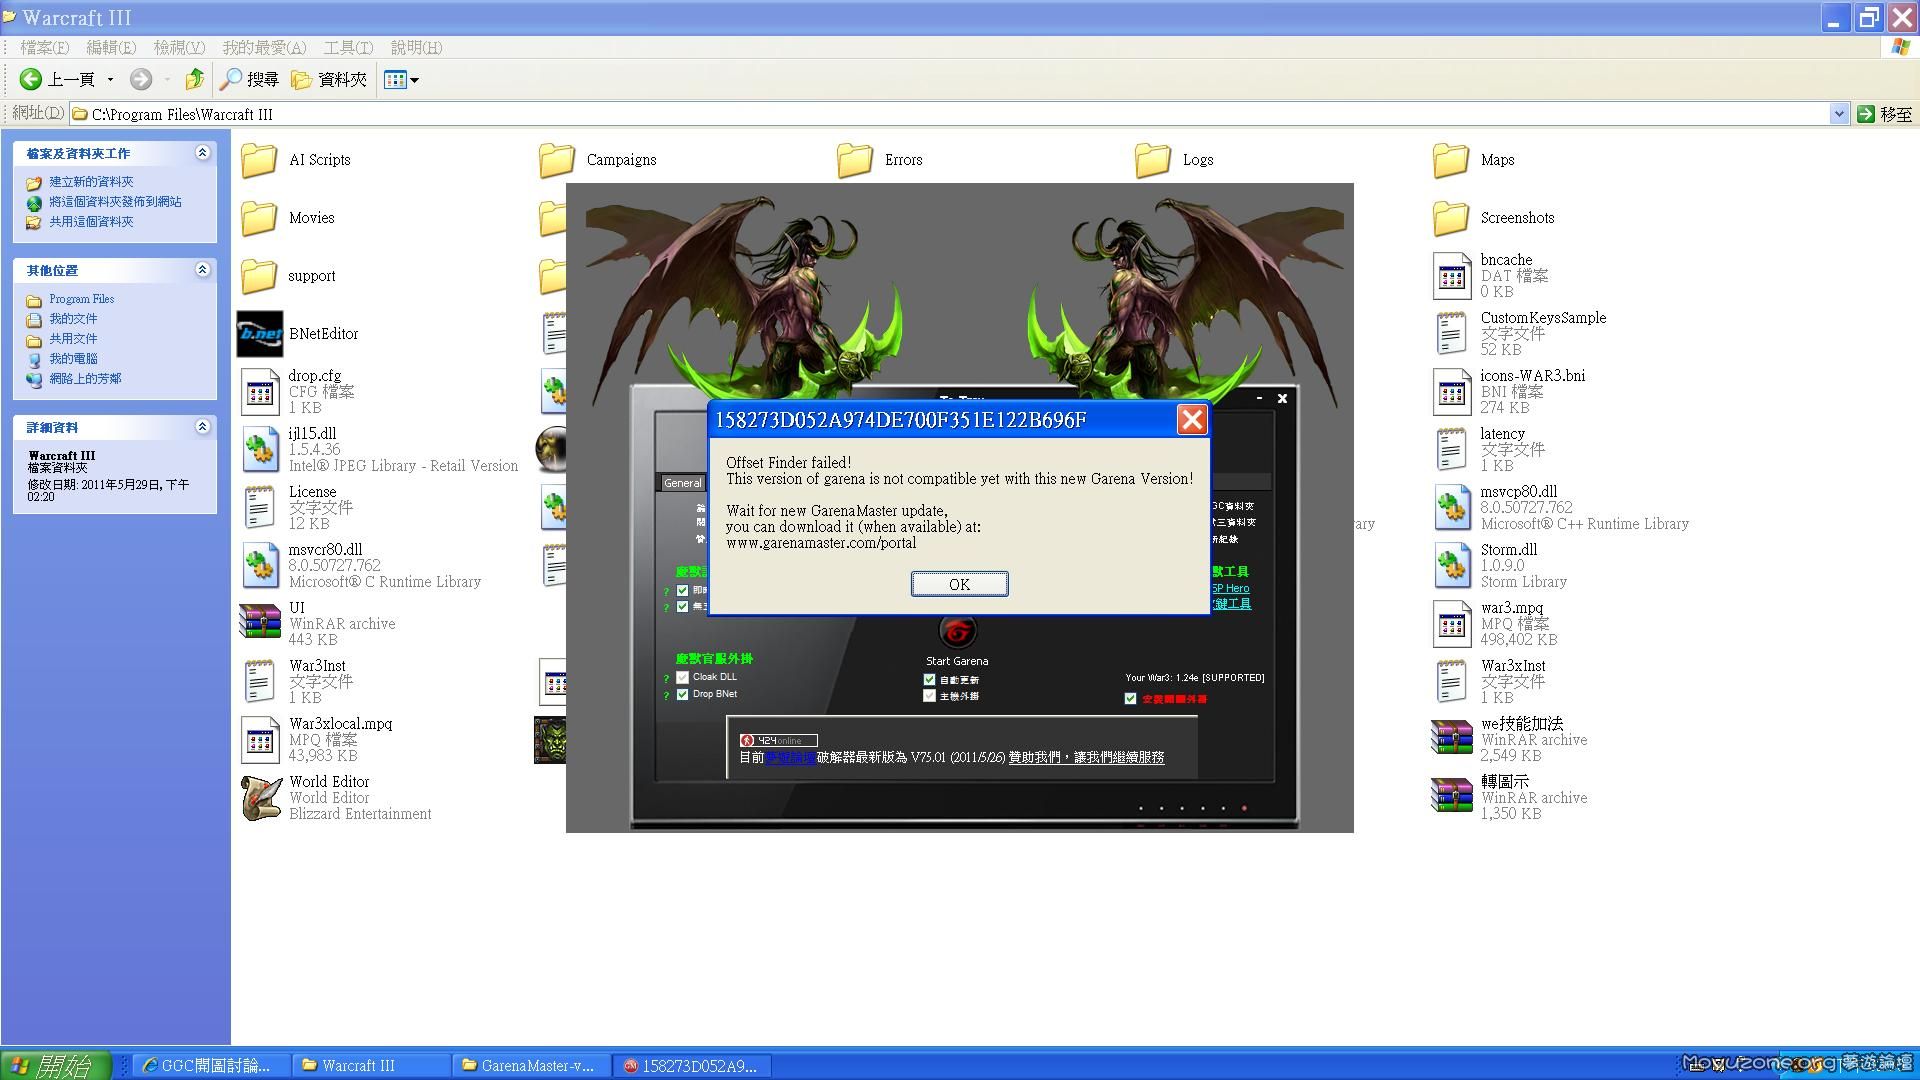Click the Up folder toolbar icon

tap(195, 79)
